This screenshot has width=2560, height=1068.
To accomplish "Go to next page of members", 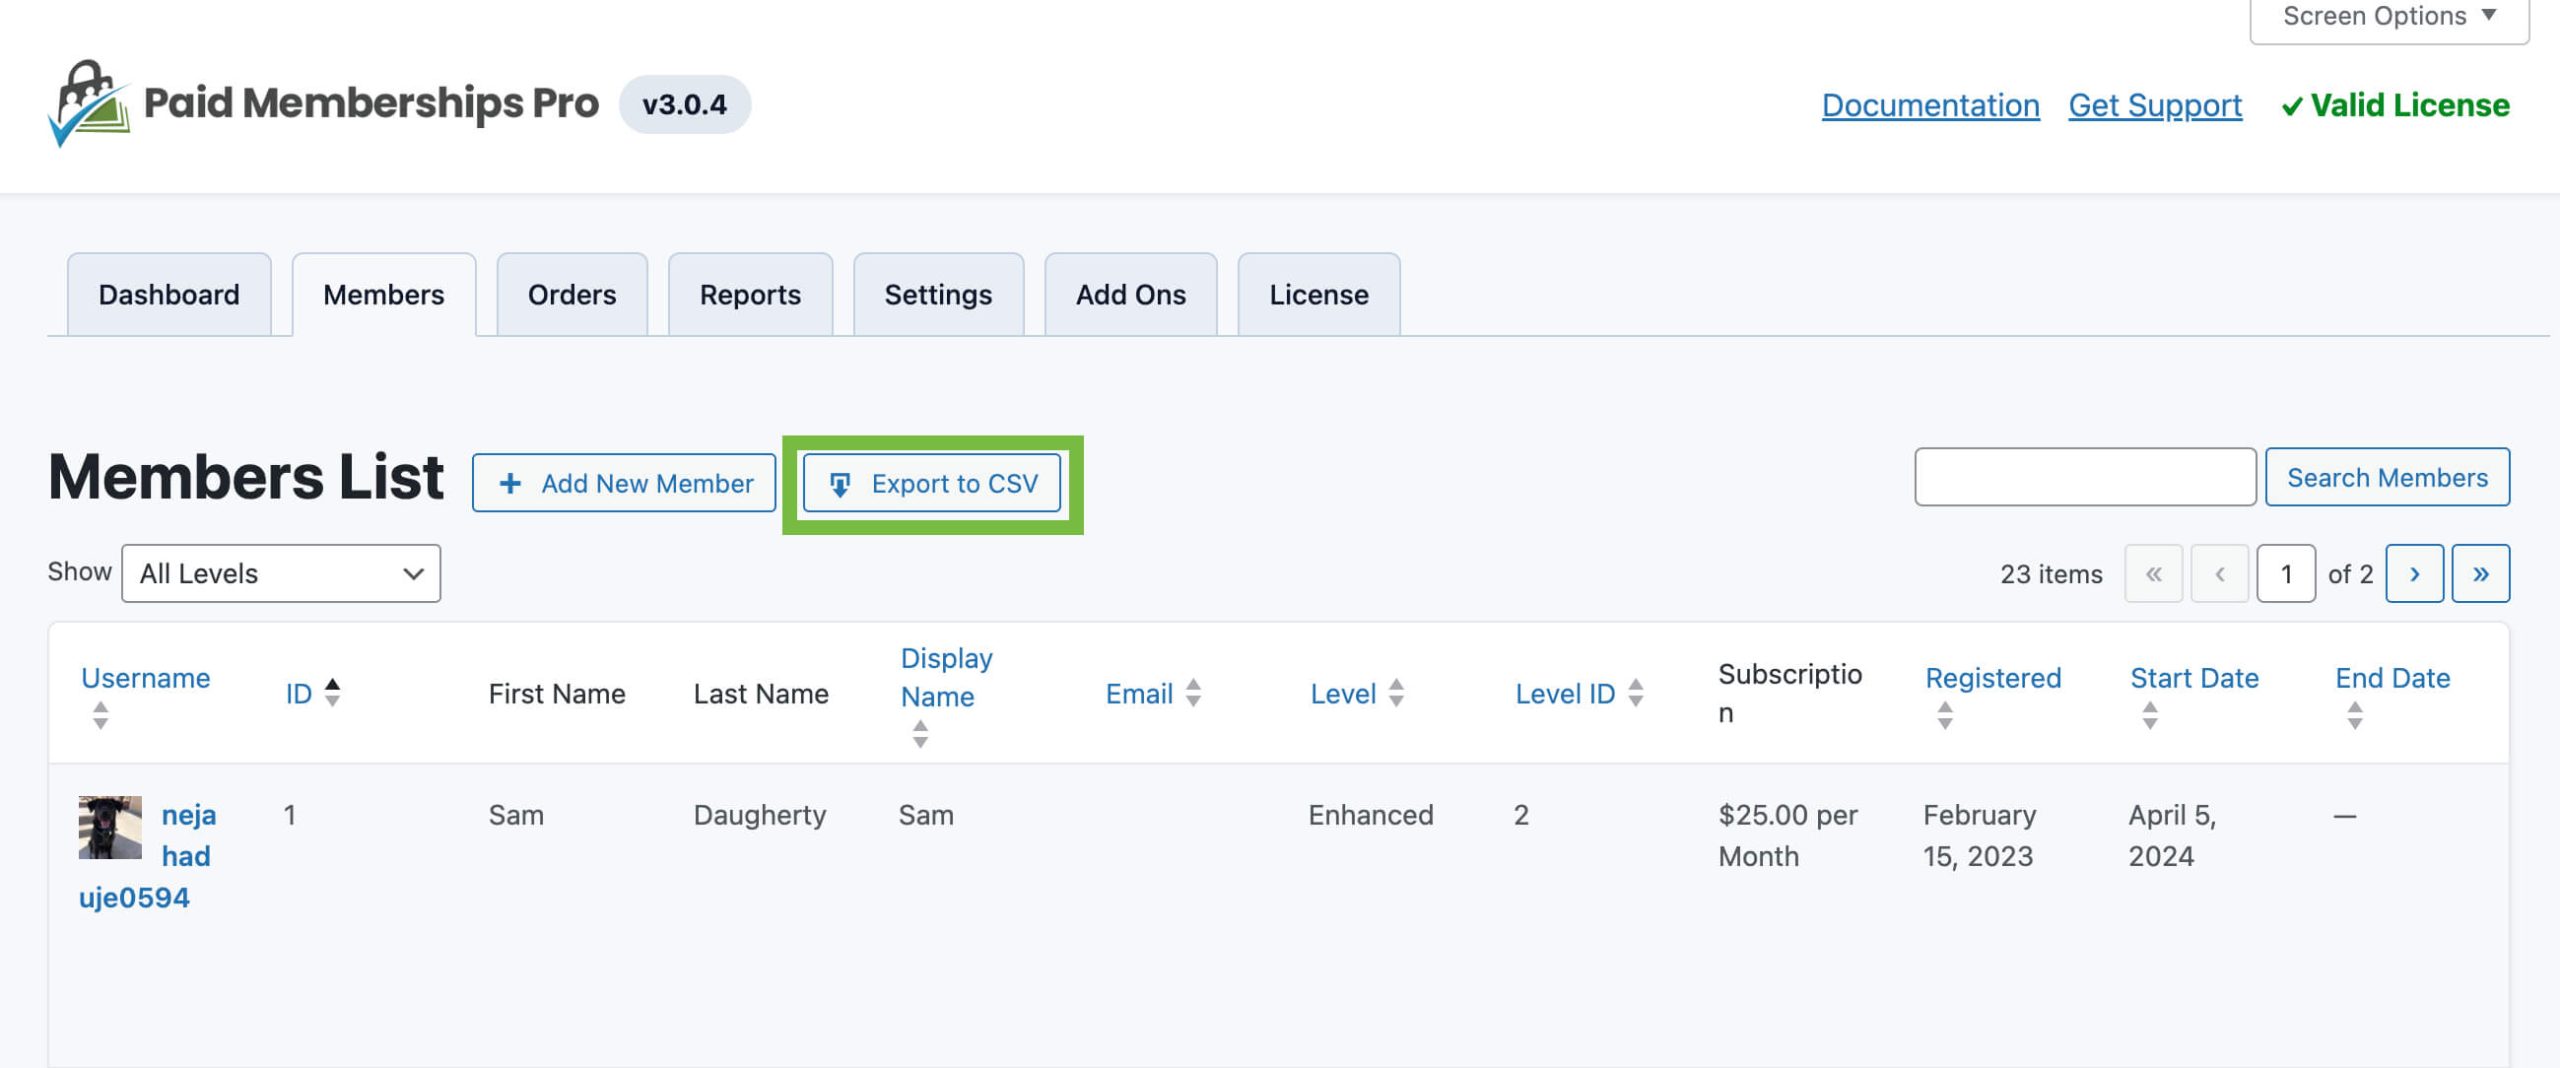I will click(x=2414, y=573).
